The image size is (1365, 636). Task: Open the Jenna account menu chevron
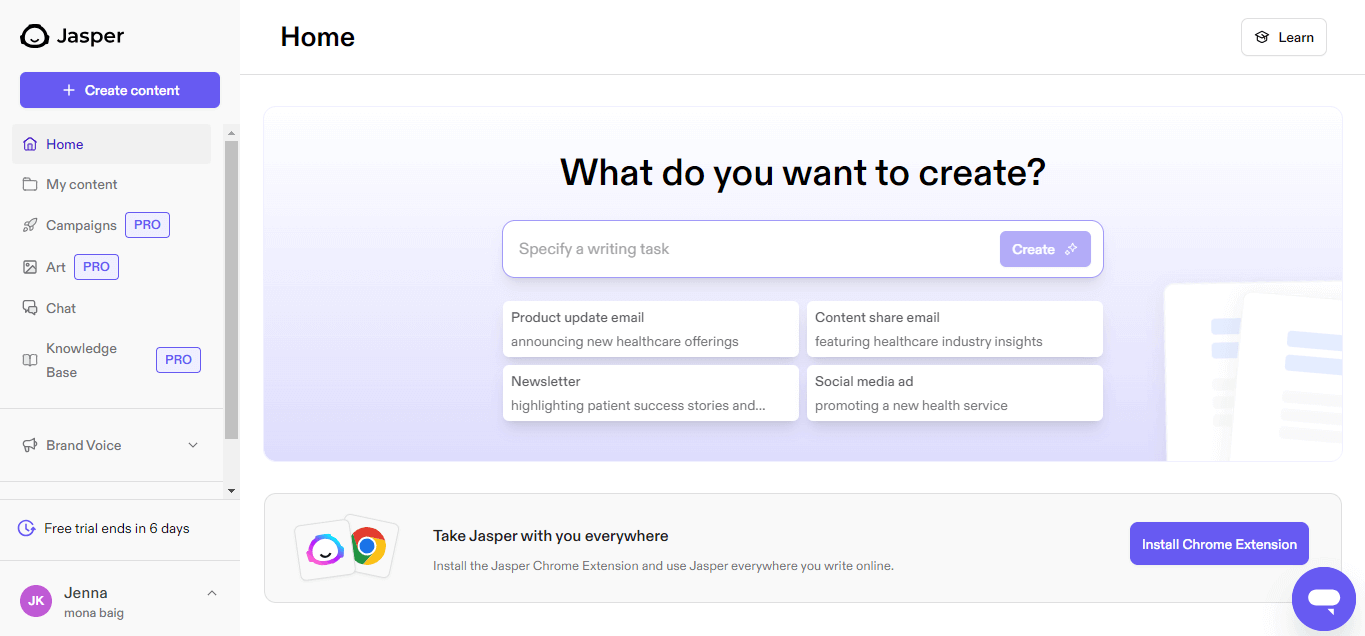point(211,593)
